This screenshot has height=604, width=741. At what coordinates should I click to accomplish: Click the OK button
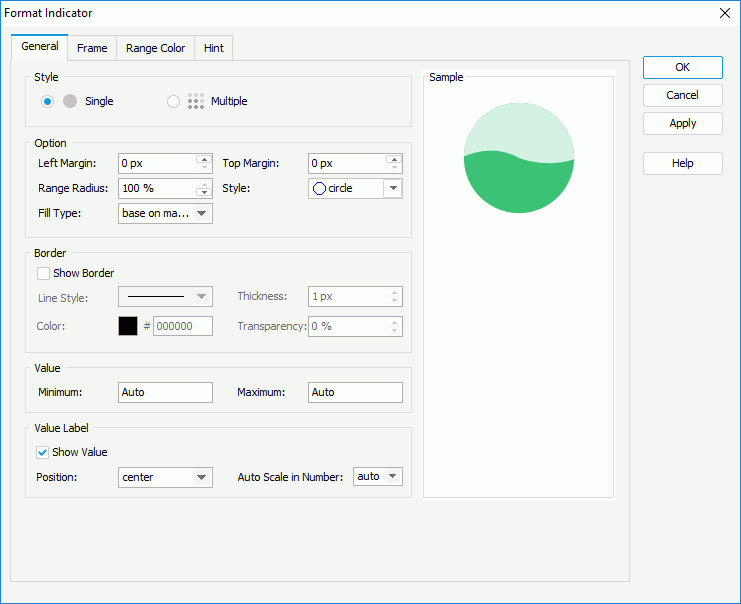pos(682,67)
